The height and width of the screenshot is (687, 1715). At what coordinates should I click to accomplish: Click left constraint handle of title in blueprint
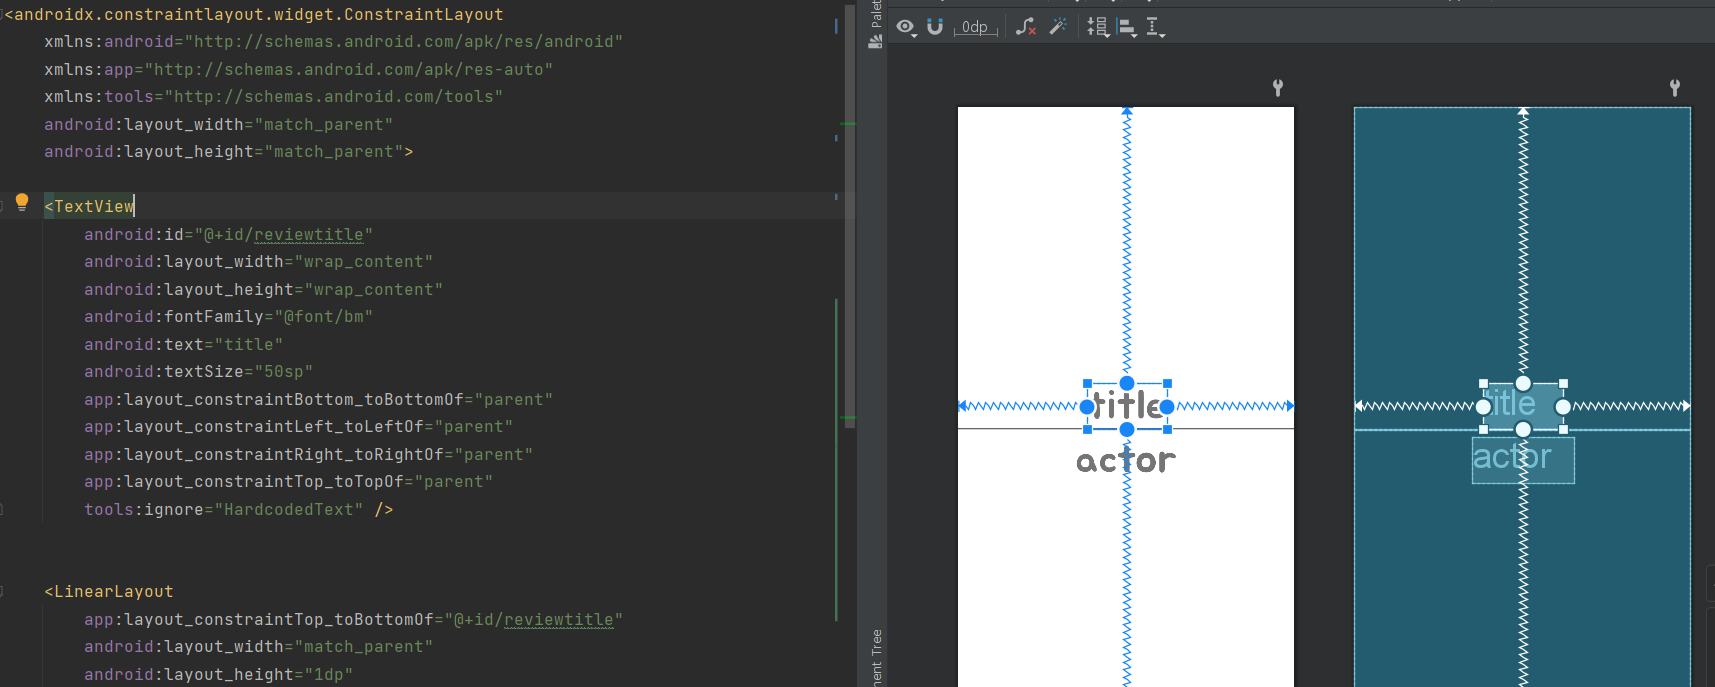point(1483,407)
